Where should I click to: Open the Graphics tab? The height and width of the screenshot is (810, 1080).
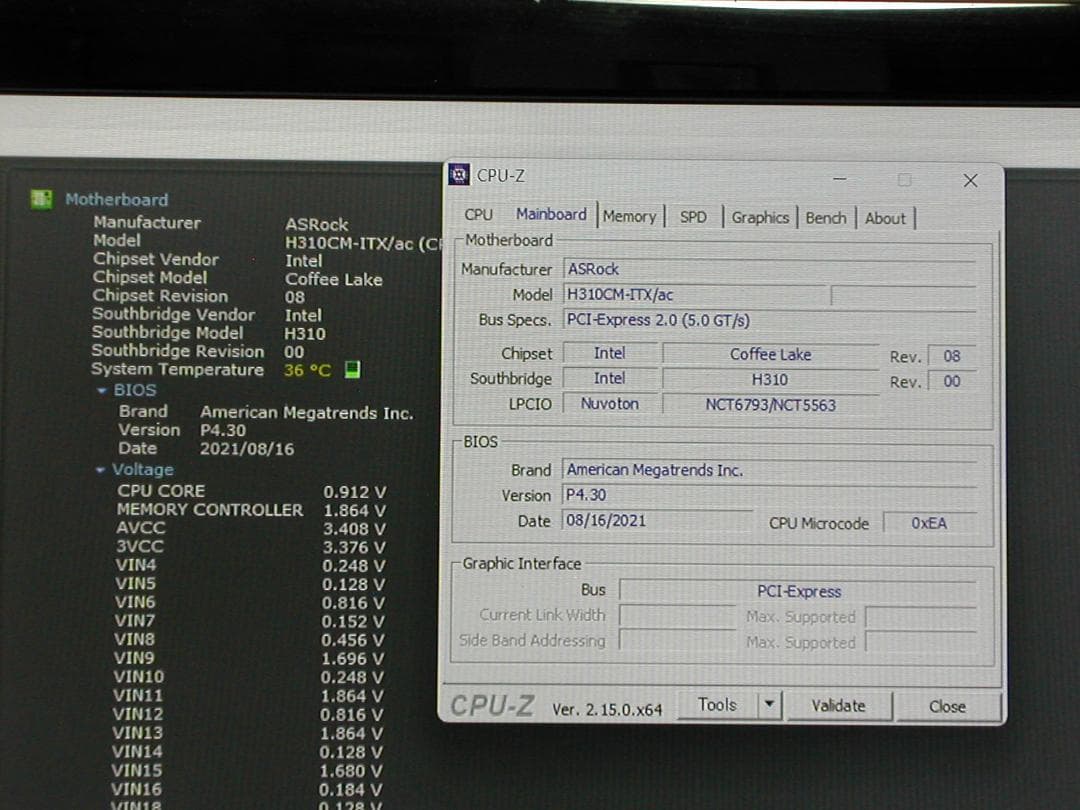[761, 216]
